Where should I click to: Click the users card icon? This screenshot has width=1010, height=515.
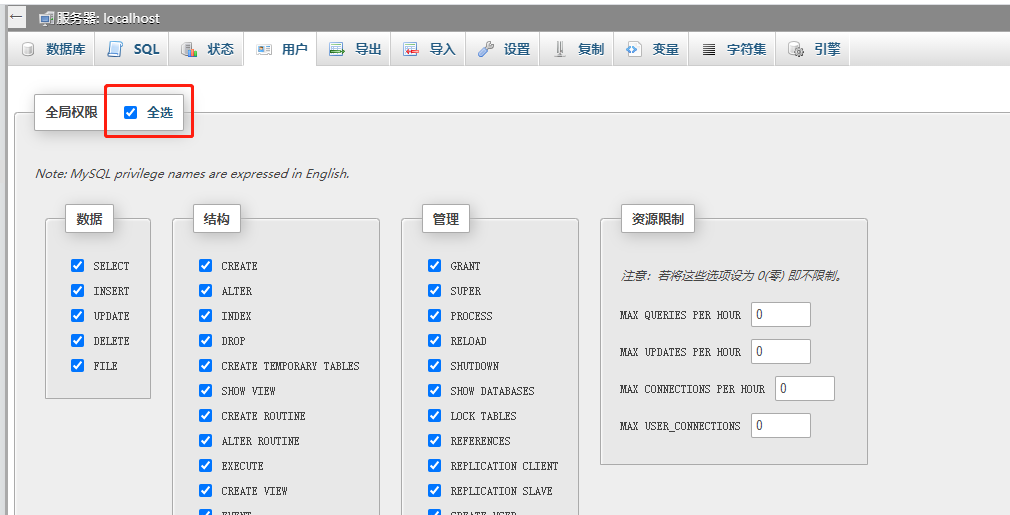tap(263, 50)
